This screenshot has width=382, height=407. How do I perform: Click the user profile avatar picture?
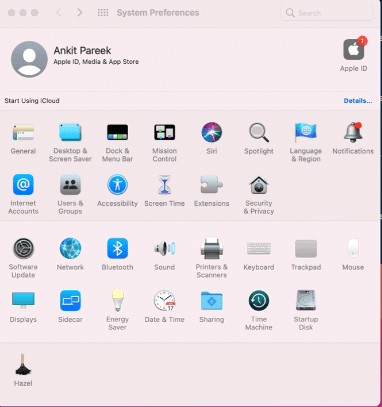pos(29,59)
